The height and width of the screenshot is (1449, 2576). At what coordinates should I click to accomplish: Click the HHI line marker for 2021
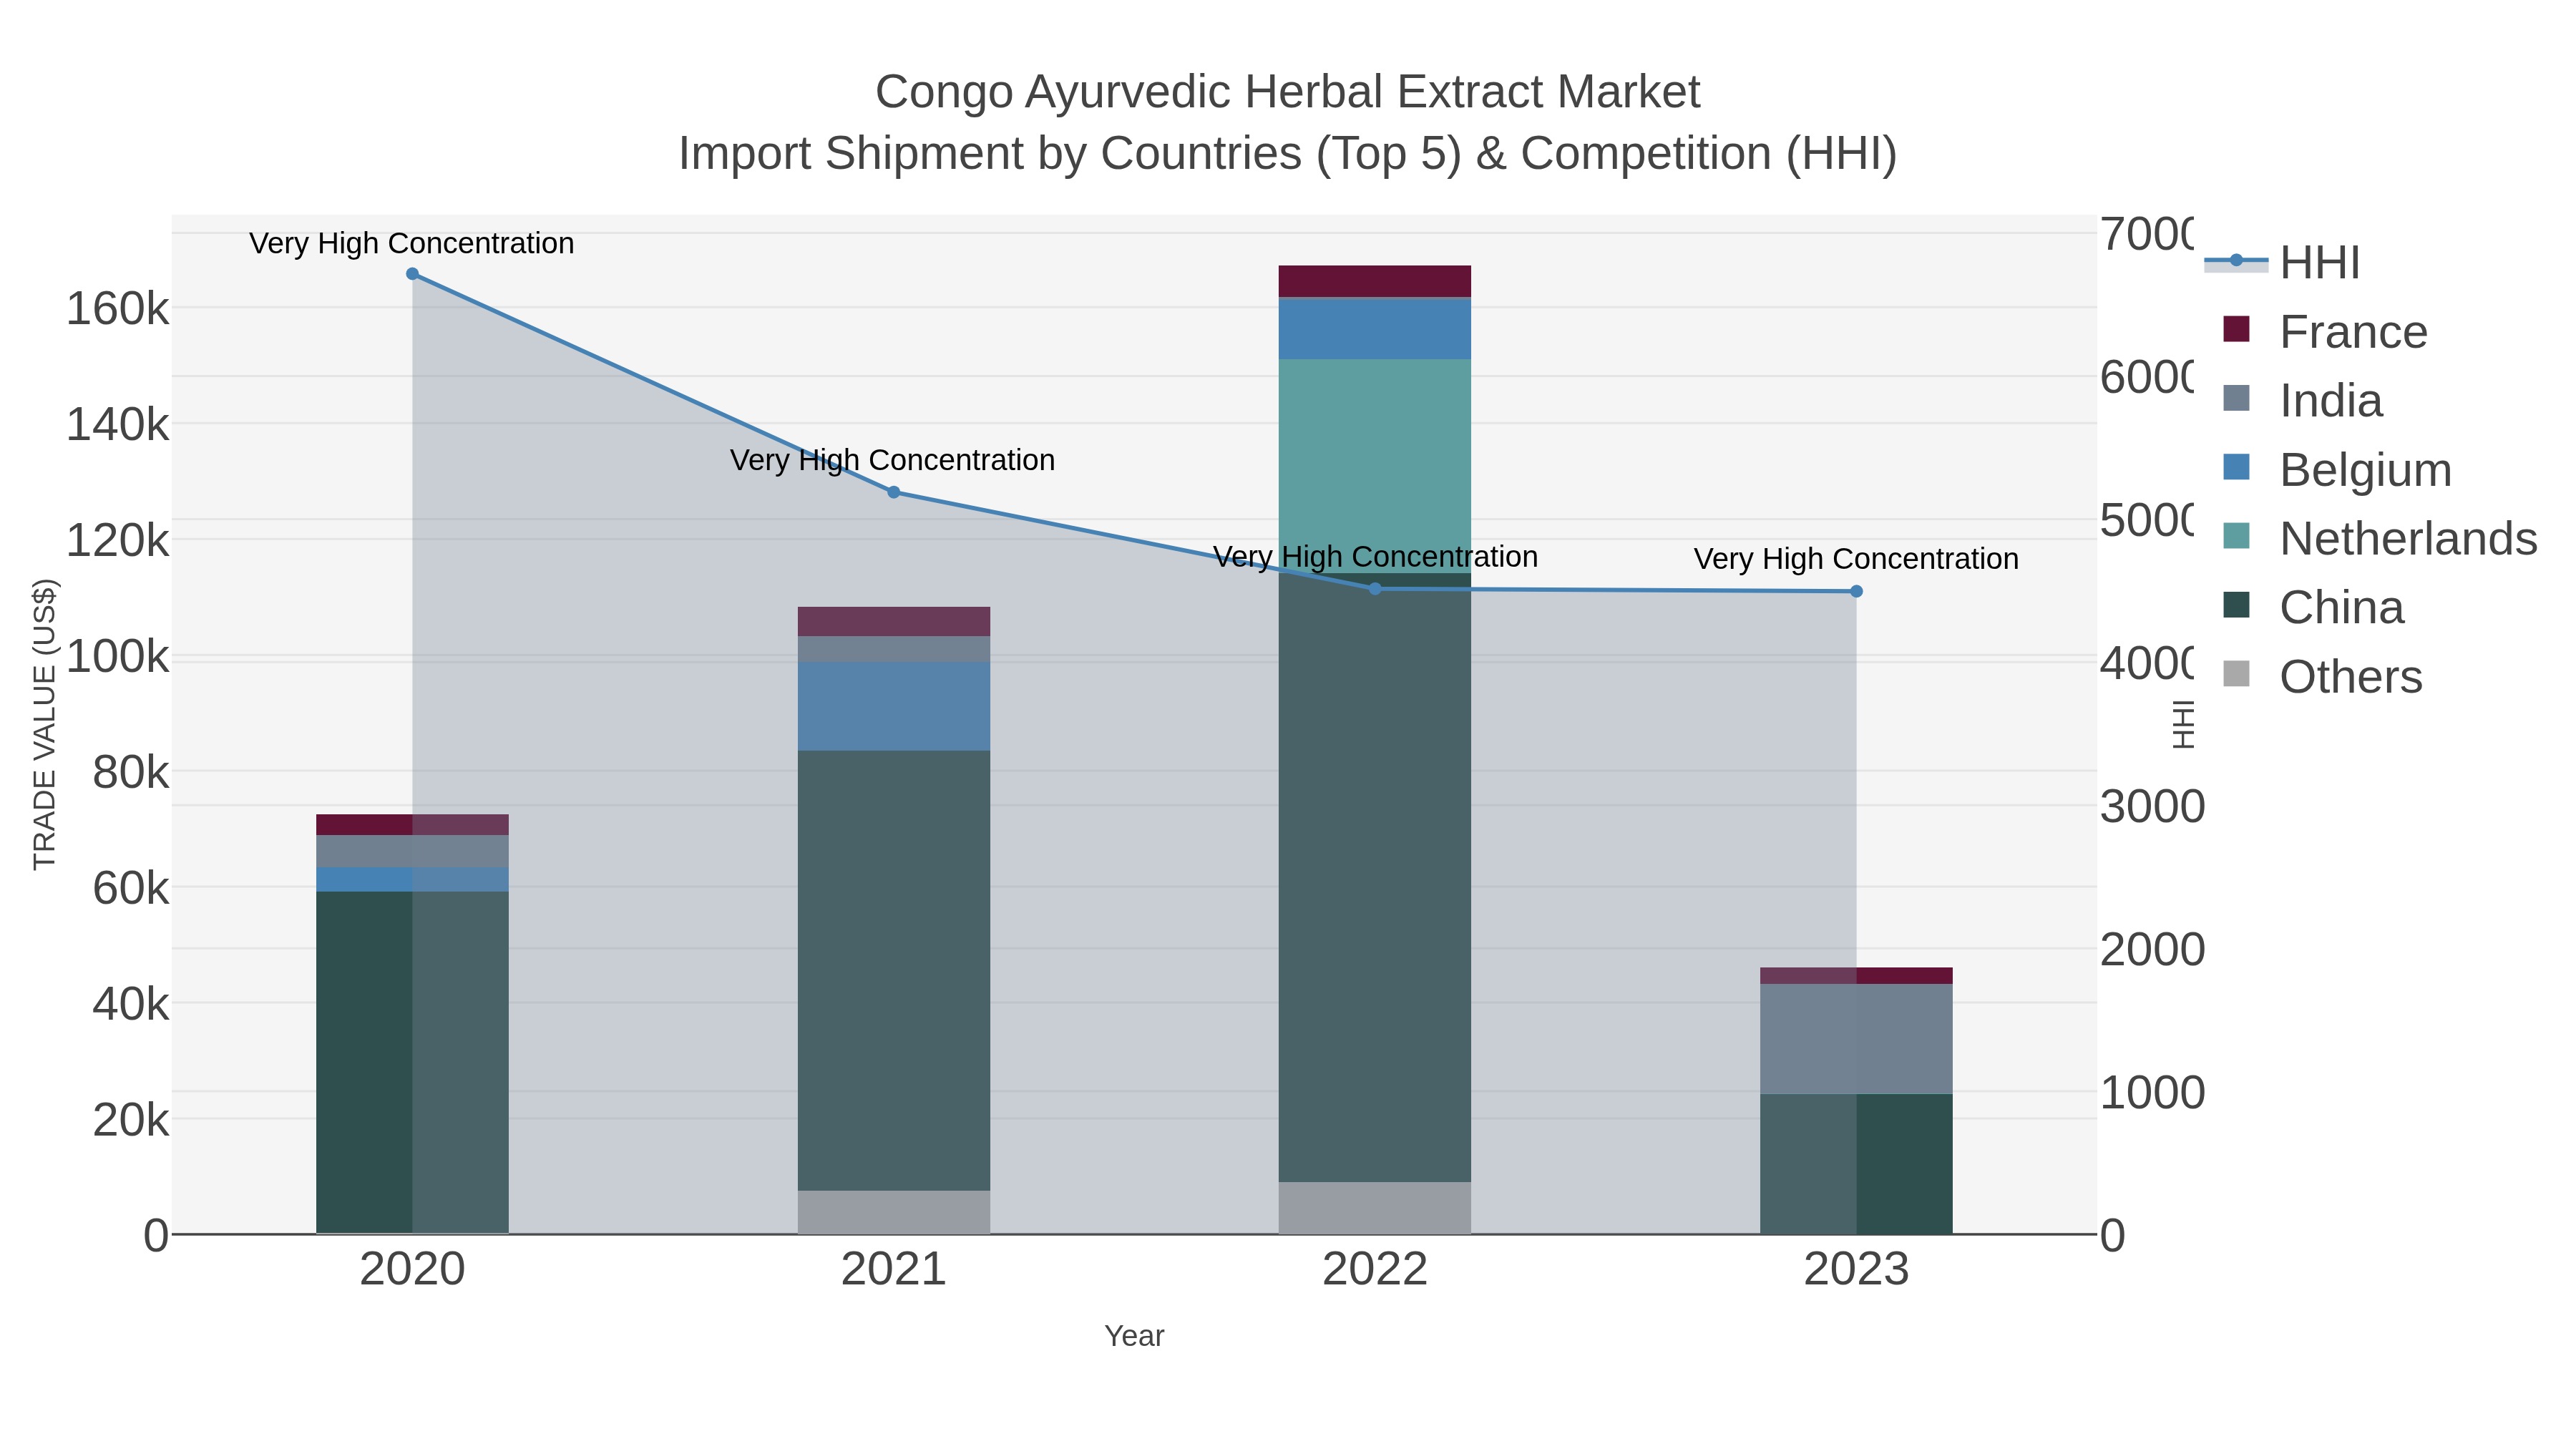(894, 492)
